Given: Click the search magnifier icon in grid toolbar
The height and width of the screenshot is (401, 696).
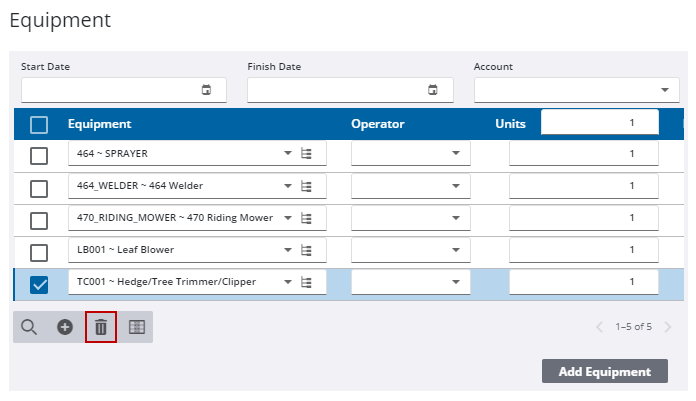Looking at the screenshot, I should 29,327.
